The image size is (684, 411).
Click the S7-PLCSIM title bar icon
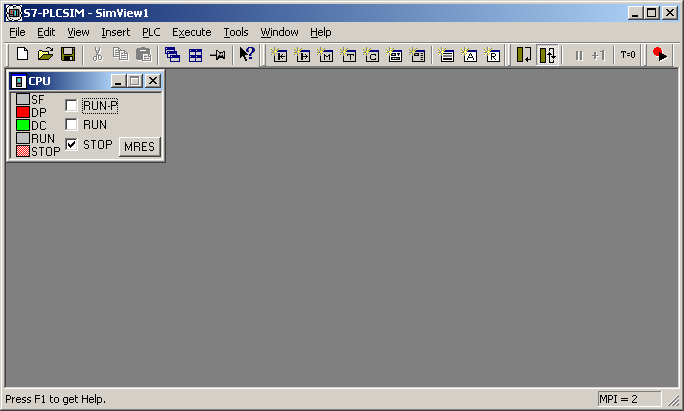(x=14, y=13)
